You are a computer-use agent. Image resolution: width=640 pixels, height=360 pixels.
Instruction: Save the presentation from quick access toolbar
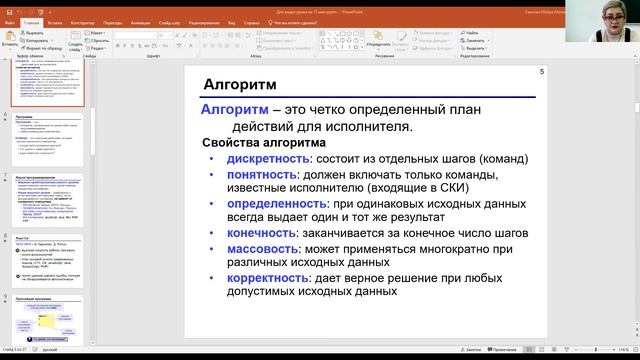pos(10,12)
